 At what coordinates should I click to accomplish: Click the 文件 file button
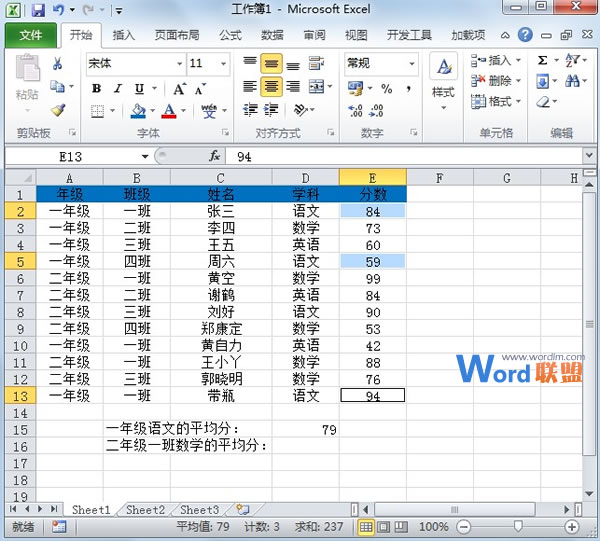pyautogui.click(x=31, y=35)
